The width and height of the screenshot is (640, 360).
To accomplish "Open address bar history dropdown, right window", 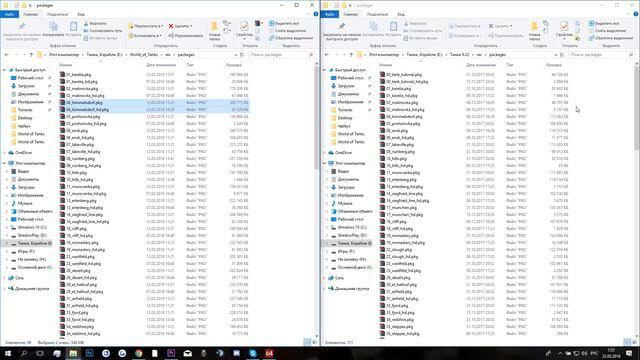I will tap(556, 54).
